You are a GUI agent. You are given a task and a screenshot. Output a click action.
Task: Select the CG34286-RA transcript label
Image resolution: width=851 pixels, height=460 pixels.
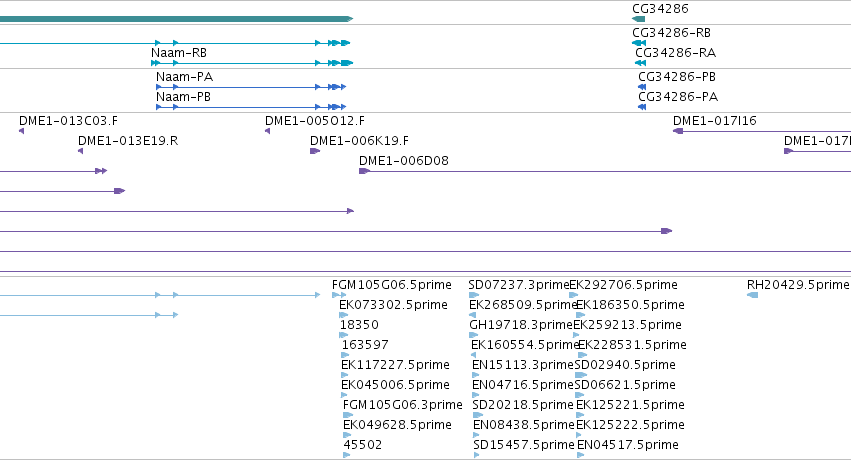(x=675, y=53)
